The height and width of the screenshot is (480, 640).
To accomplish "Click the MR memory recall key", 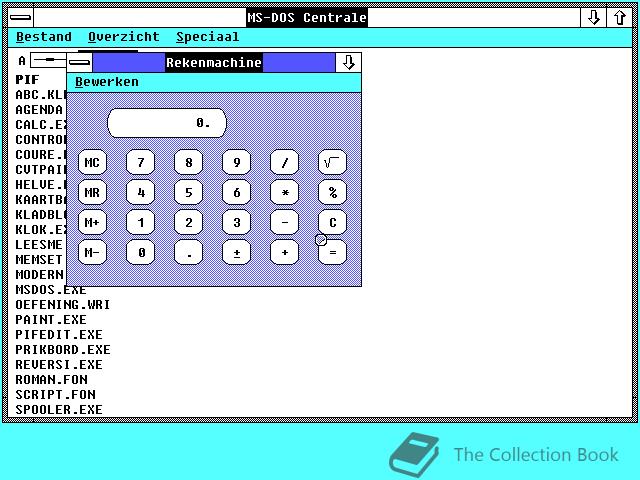I will (92, 192).
